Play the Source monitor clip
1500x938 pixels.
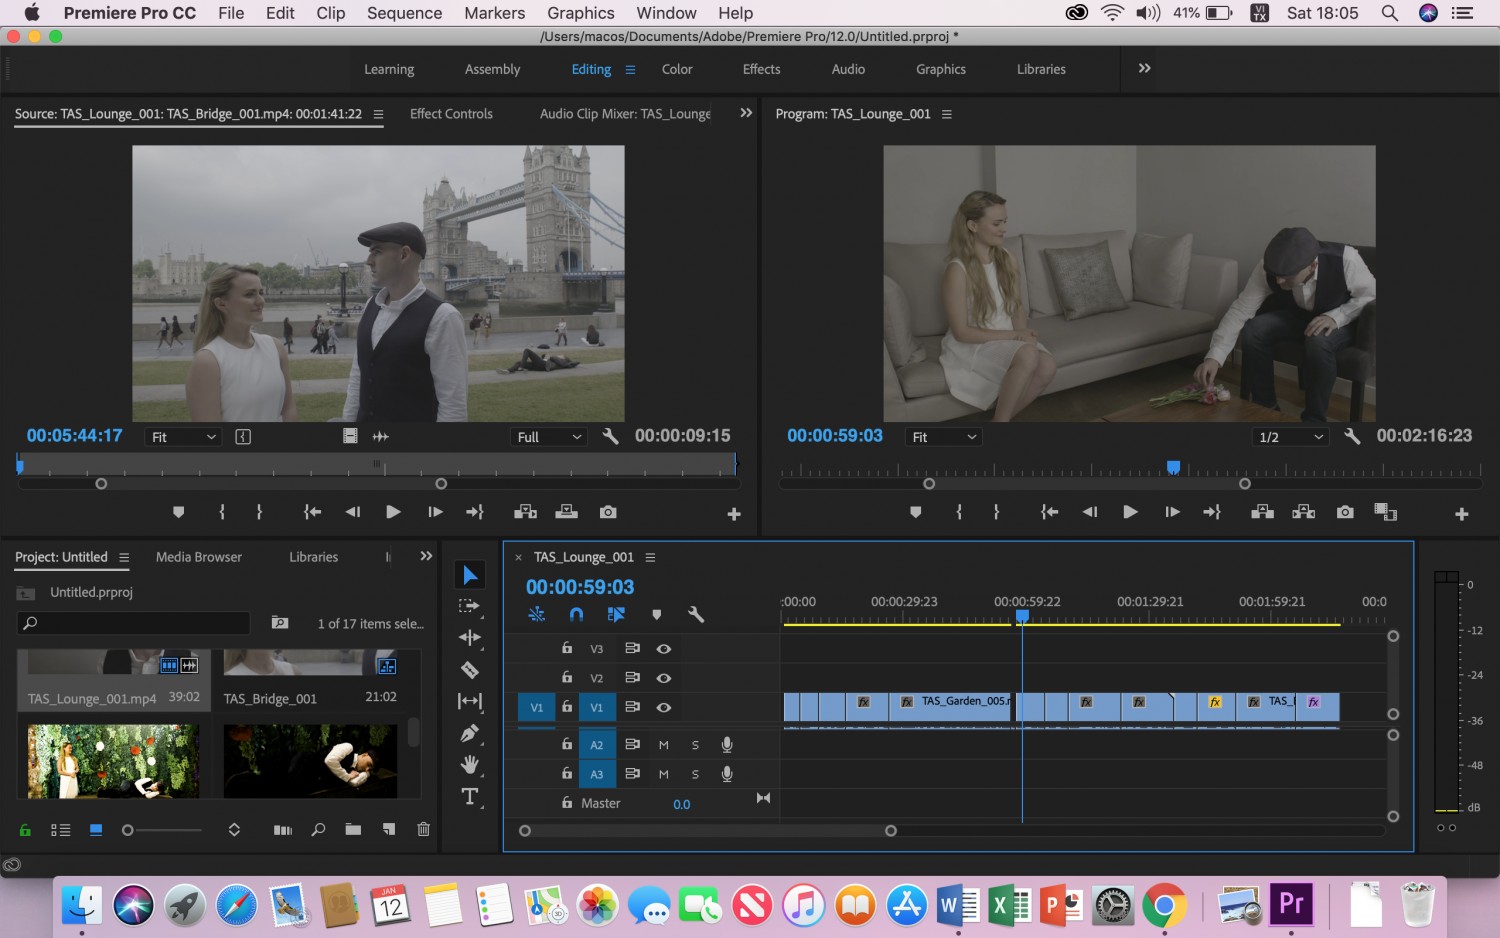[x=393, y=512]
